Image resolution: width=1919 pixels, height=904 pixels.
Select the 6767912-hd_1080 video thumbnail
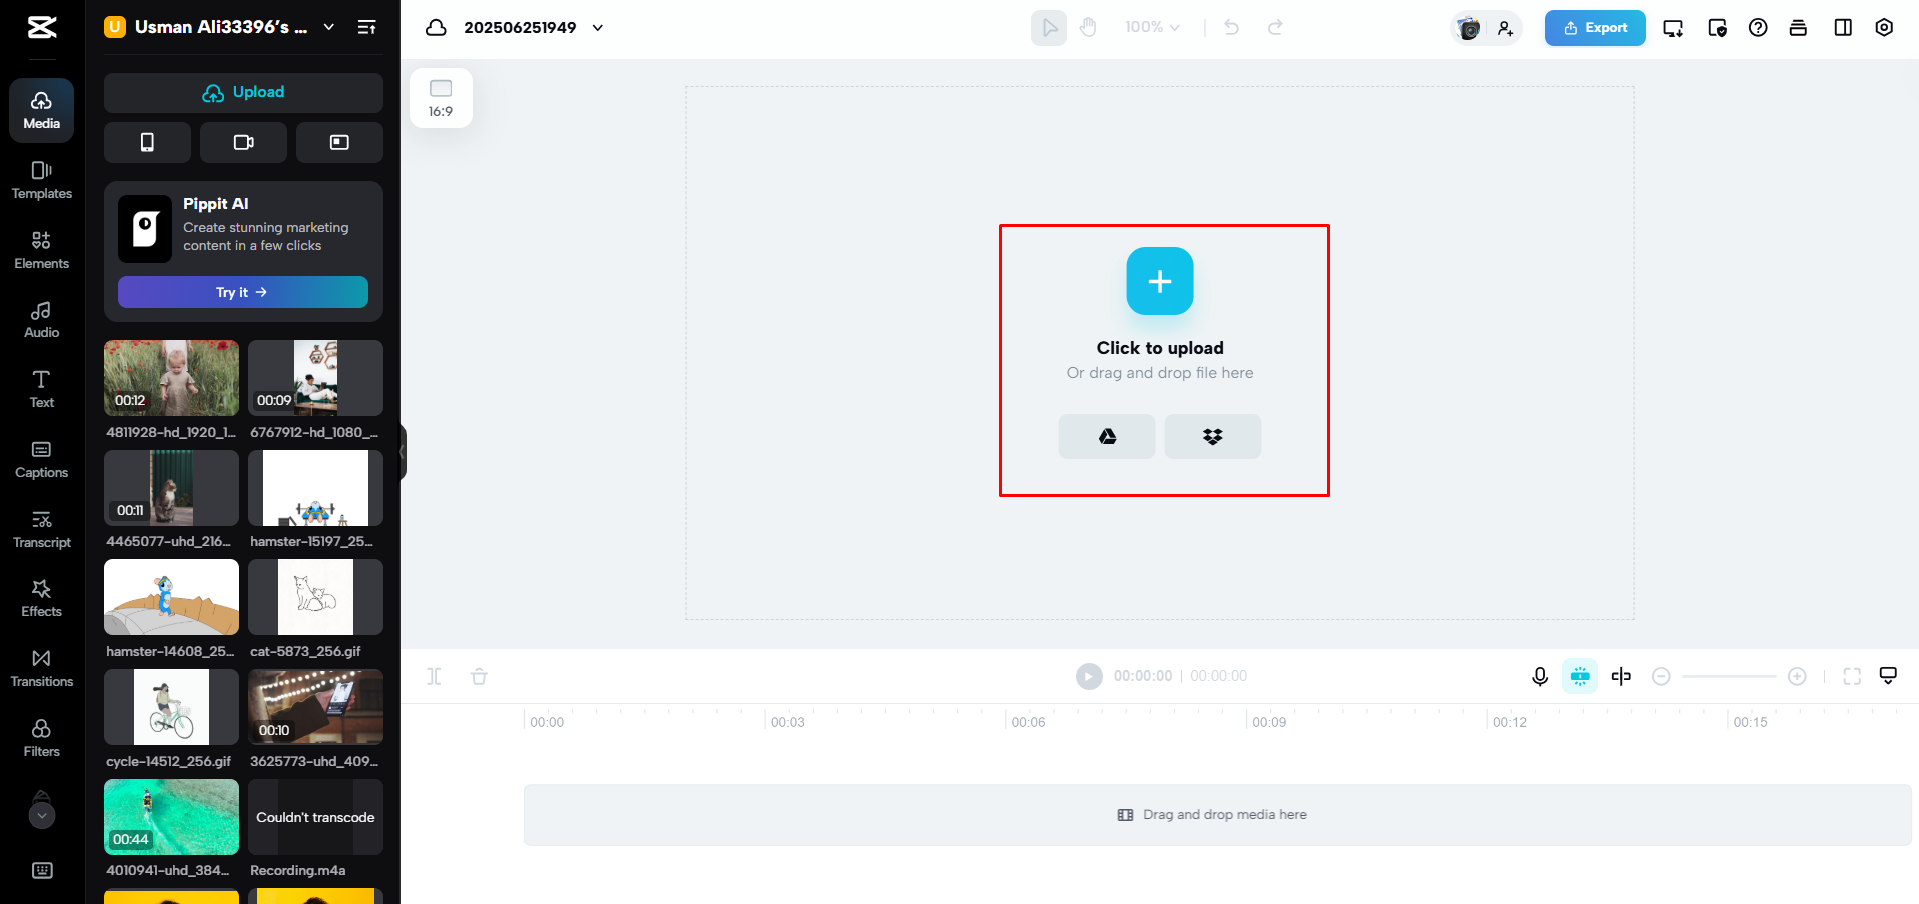click(x=315, y=378)
